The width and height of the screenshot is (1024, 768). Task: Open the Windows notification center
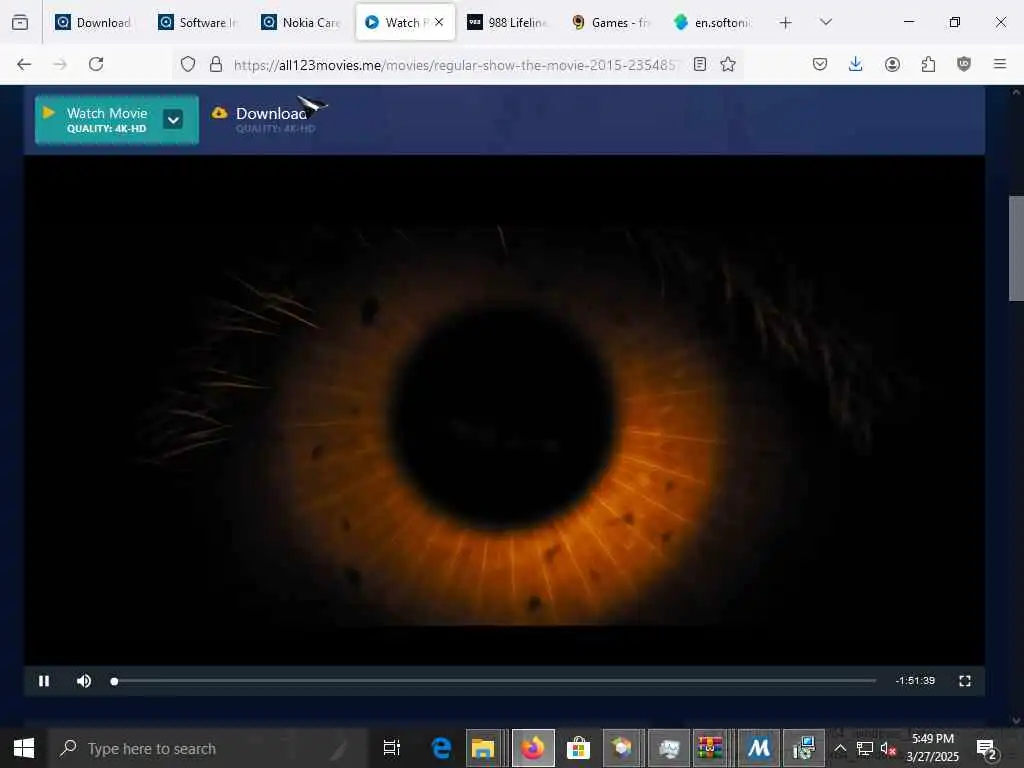[986, 748]
